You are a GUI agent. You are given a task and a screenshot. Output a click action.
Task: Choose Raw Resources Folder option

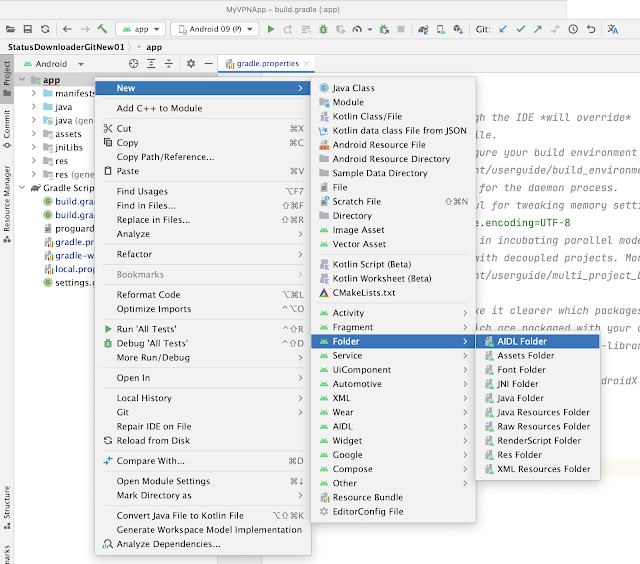click(x=538, y=426)
